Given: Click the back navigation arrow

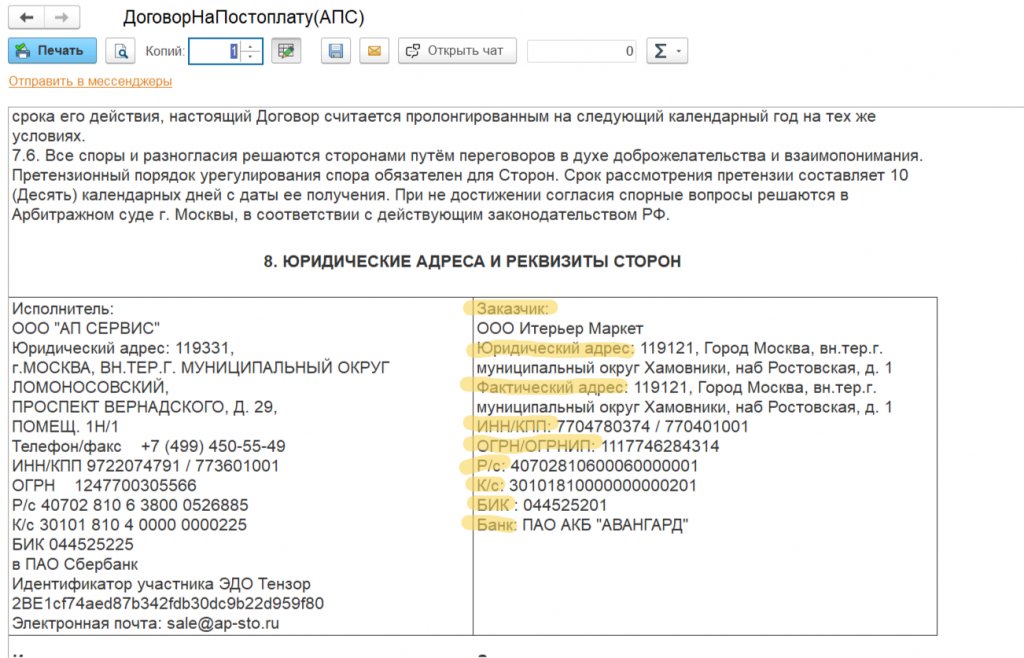Looking at the screenshot, I should point(26,18).
